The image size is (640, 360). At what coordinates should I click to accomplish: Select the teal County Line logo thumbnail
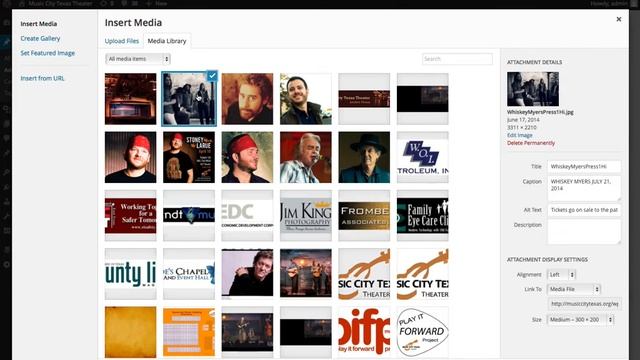(x=130, y=274)
